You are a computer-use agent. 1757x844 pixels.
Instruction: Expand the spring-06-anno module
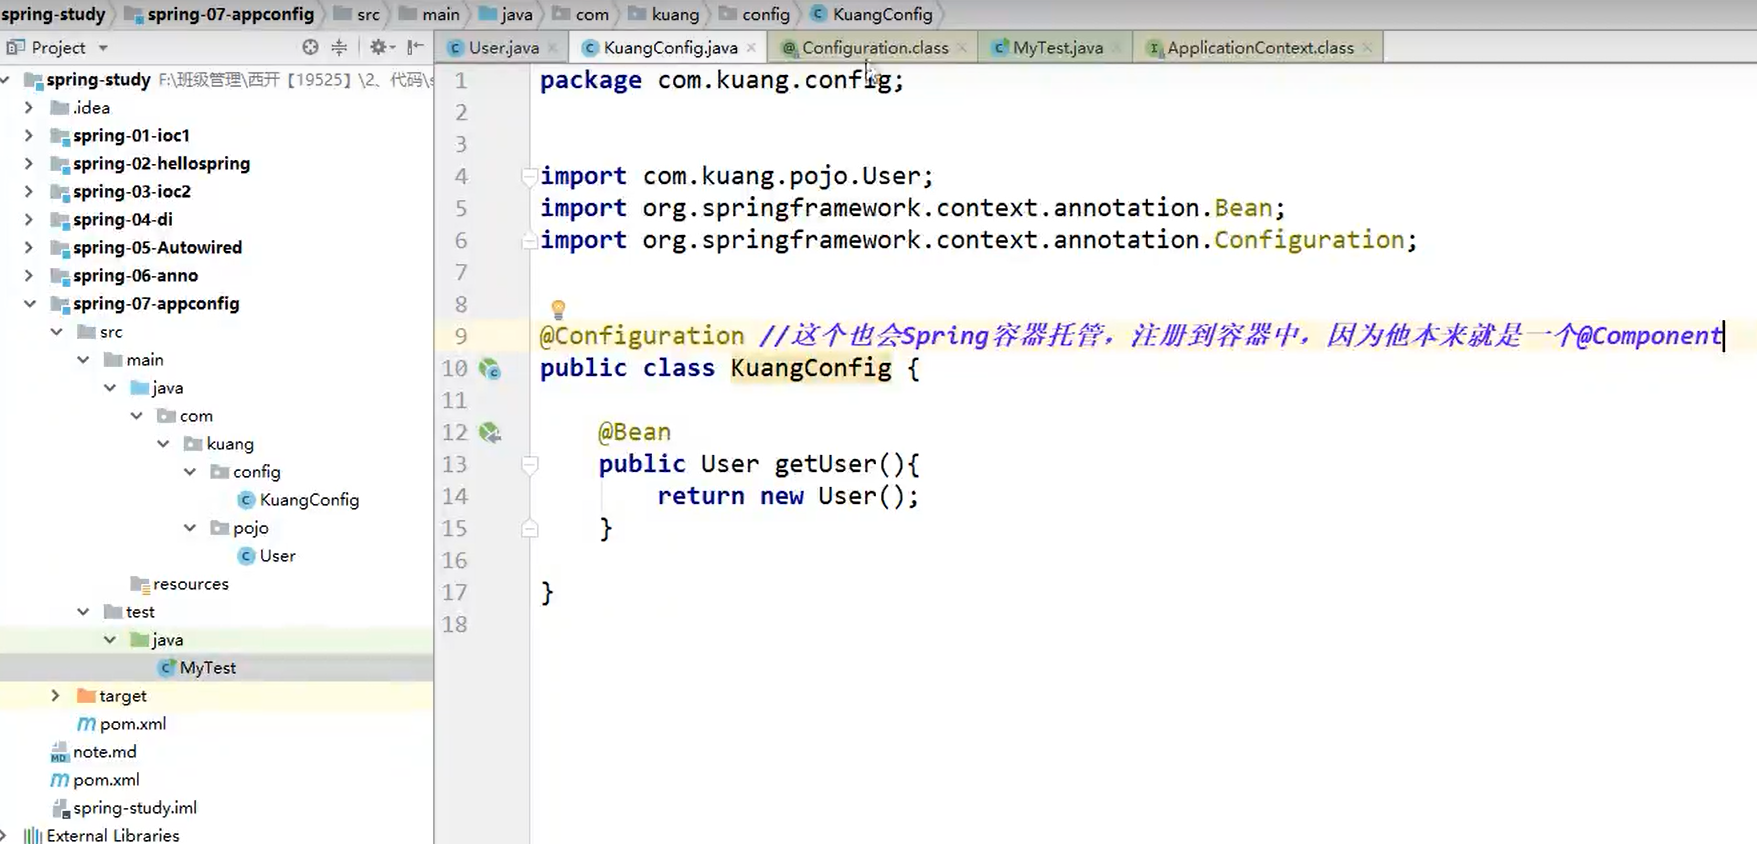[29, 275]
